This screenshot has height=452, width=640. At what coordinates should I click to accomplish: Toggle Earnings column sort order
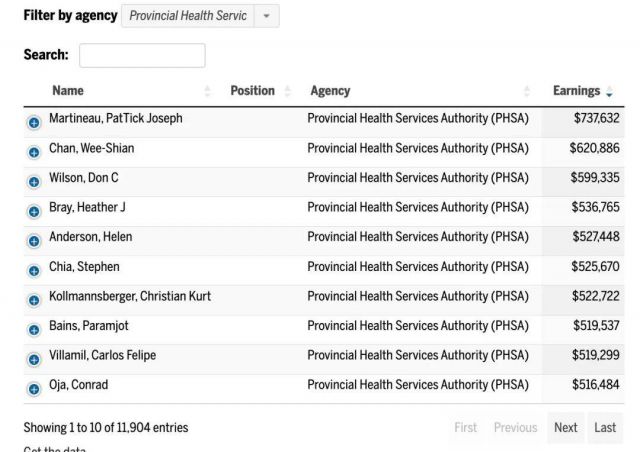[x=583, y=91]
